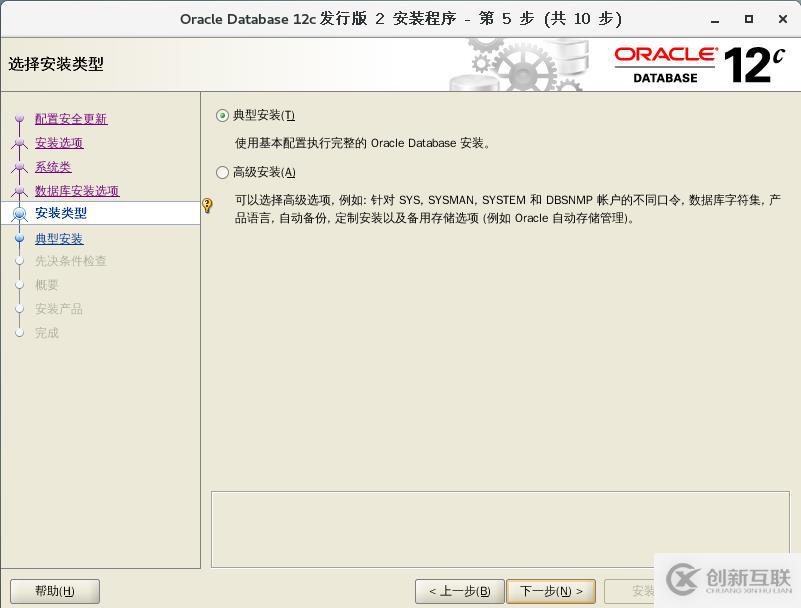Maximize the installer window
Image resolution: width=801 pixels, height=608 pixels.
click(x=748, y=19)
